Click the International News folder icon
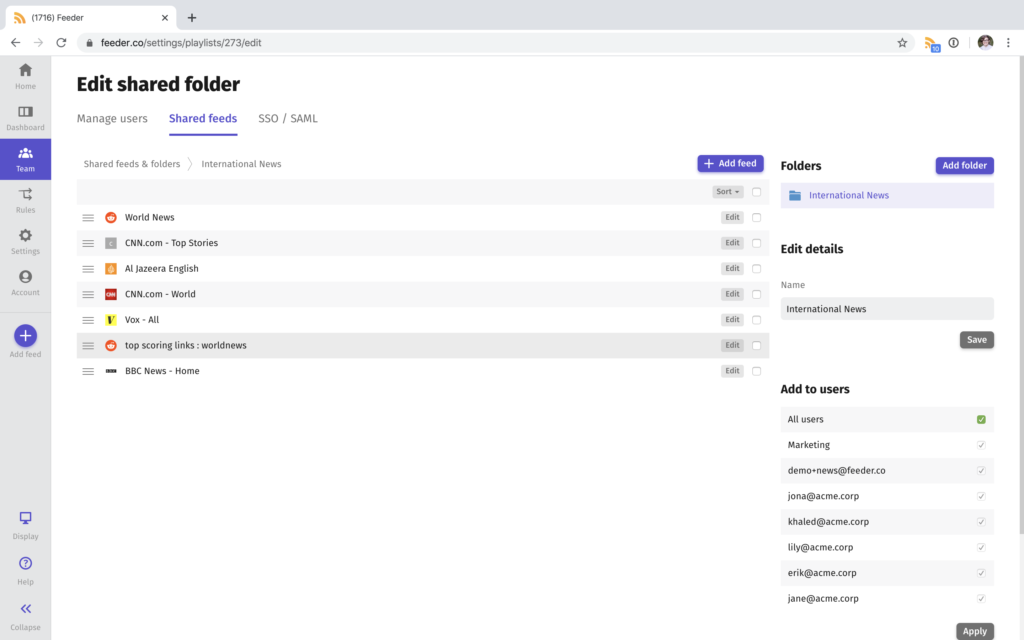 tap(795, 195)
